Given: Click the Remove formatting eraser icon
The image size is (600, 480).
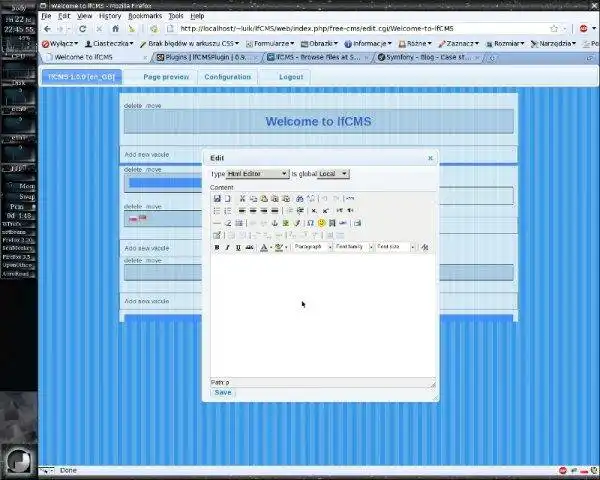Looking at the screenshot, I should [x=228, y=223].
